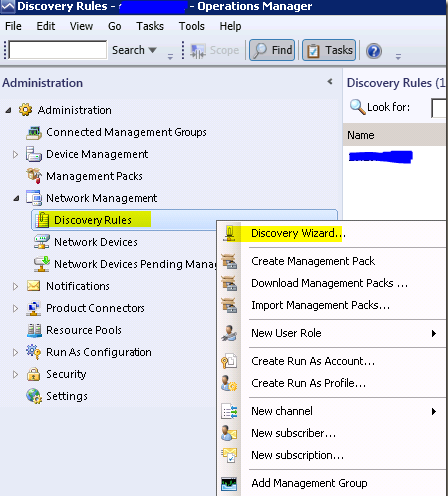Click the search text box in toolbar
Screen dimensions: 448x496
click(58, 50)
